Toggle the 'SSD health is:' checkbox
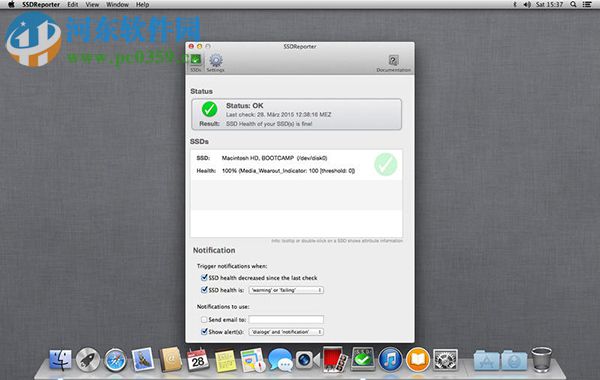This screenshot has width=600, height=380. pos(204,290)
